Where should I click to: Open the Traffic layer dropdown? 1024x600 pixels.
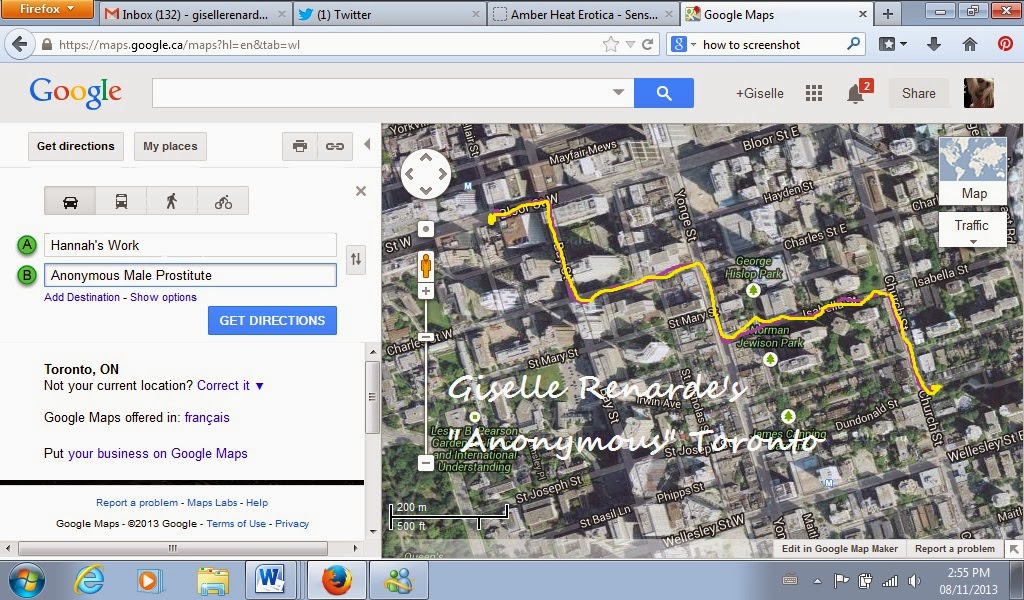tap(972, 229)
